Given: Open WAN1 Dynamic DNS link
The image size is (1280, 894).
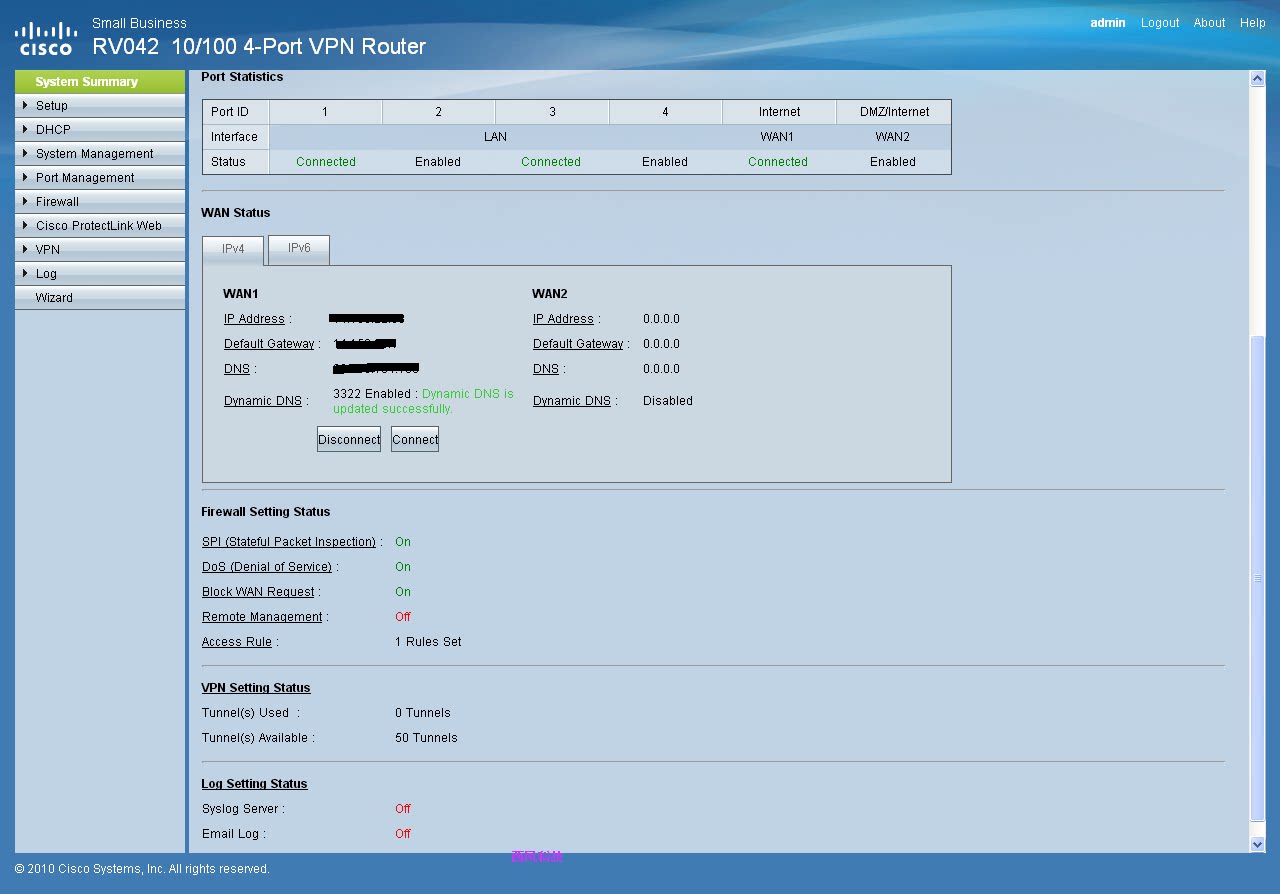Looking at the screenshot, I should (x=263, y=401).
